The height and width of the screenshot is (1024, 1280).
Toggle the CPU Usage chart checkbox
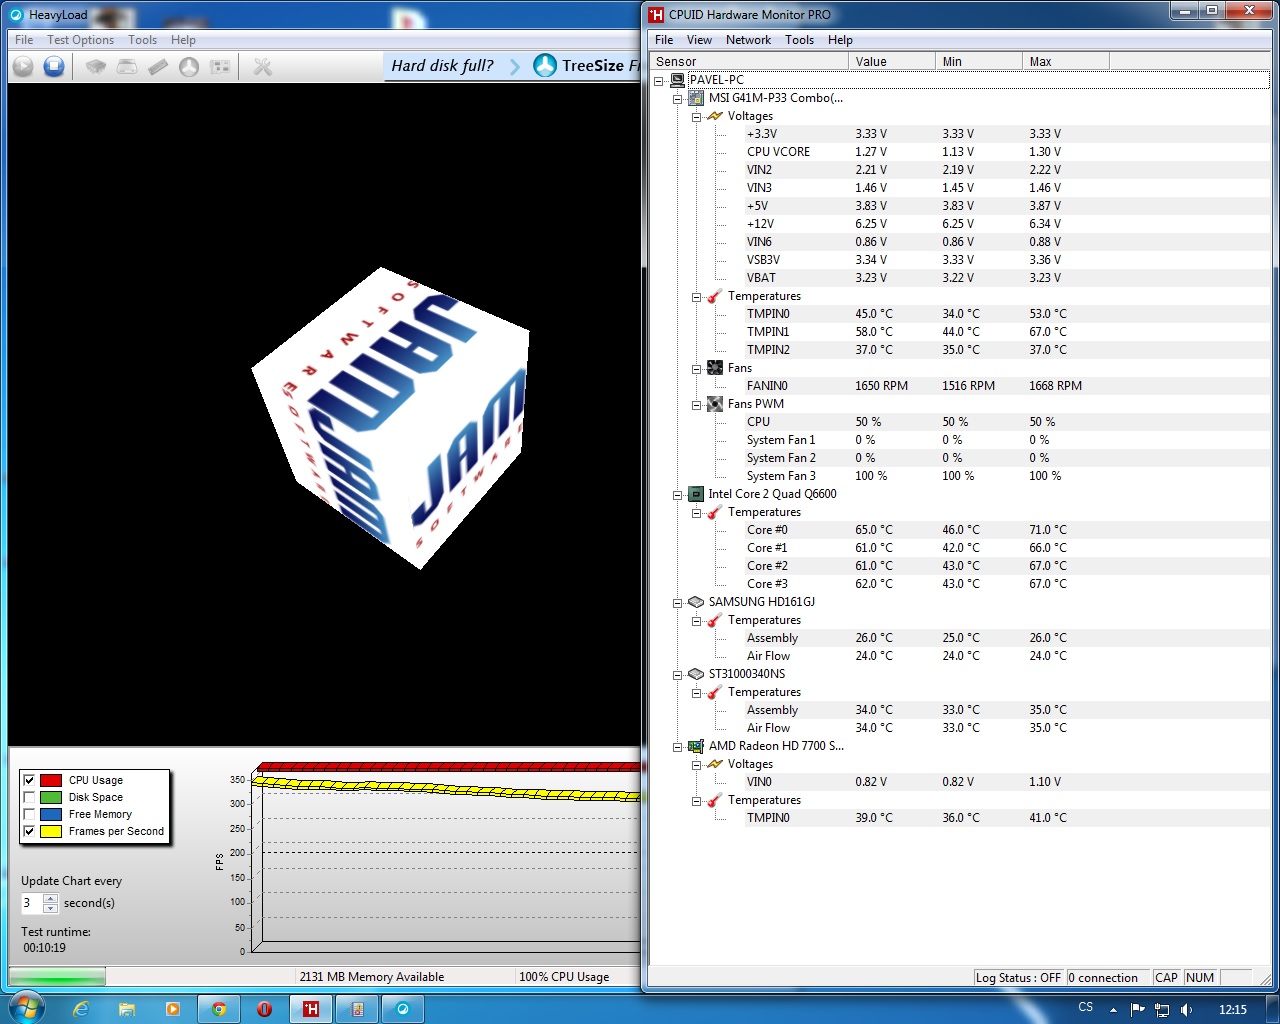click(29, 780)
